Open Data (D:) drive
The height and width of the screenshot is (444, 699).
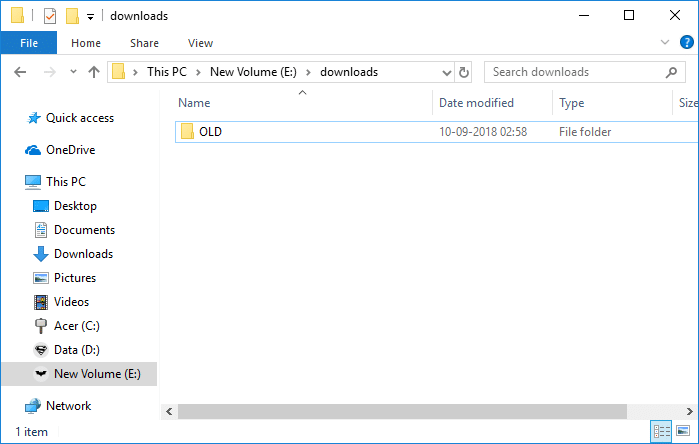[x=77, y=350]
